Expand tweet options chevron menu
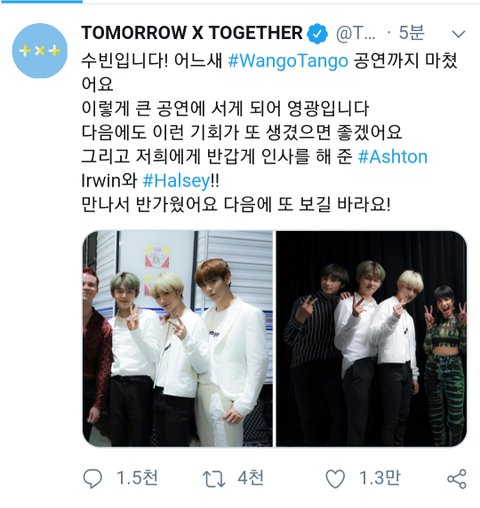The height and width of the screenshot is (508, 480). tap(459, 34)
